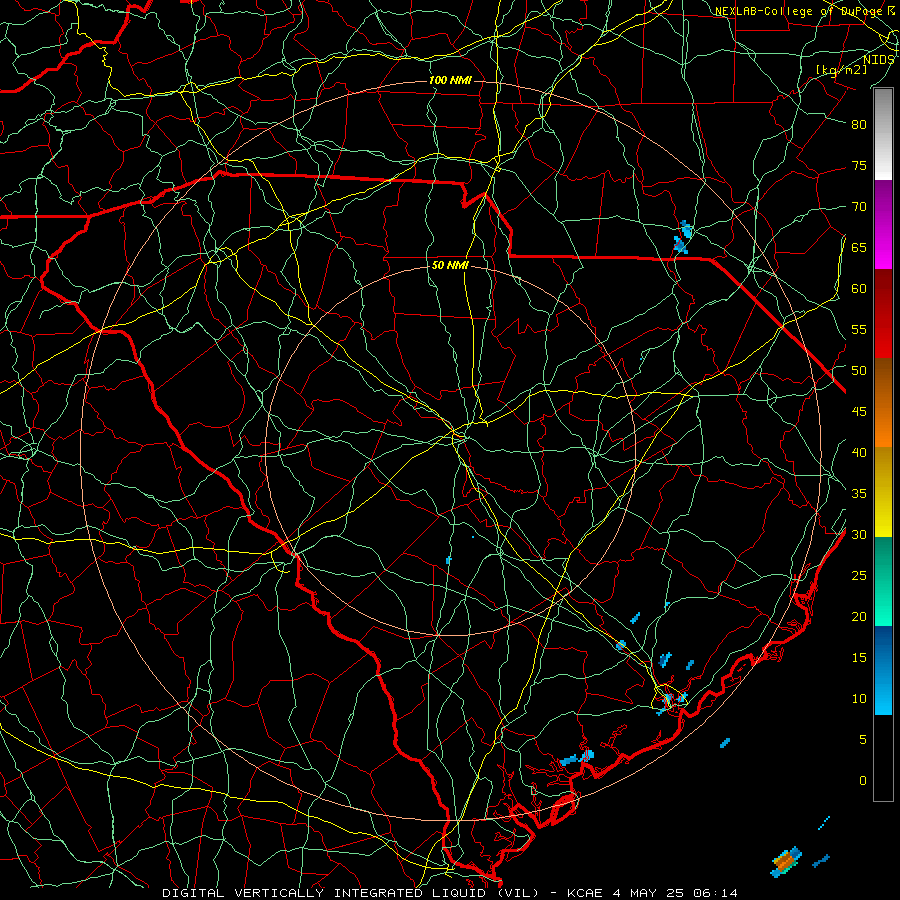The height and width of the screenshot is (900, 900).
Task: Click the 15 value on the color scale
Action: click(x=859, y=658)
